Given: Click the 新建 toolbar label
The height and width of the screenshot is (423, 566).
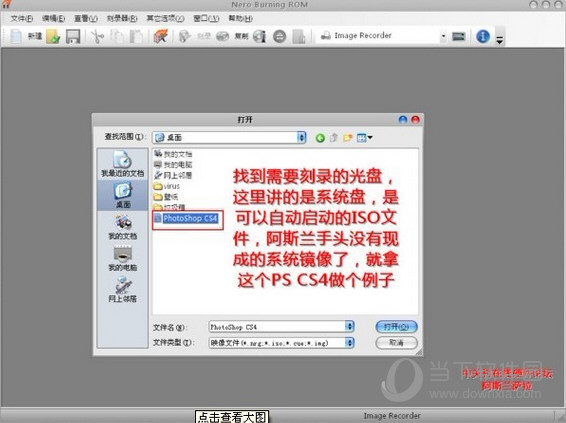Looking at the screenshot, I should (x=35, y=36).
